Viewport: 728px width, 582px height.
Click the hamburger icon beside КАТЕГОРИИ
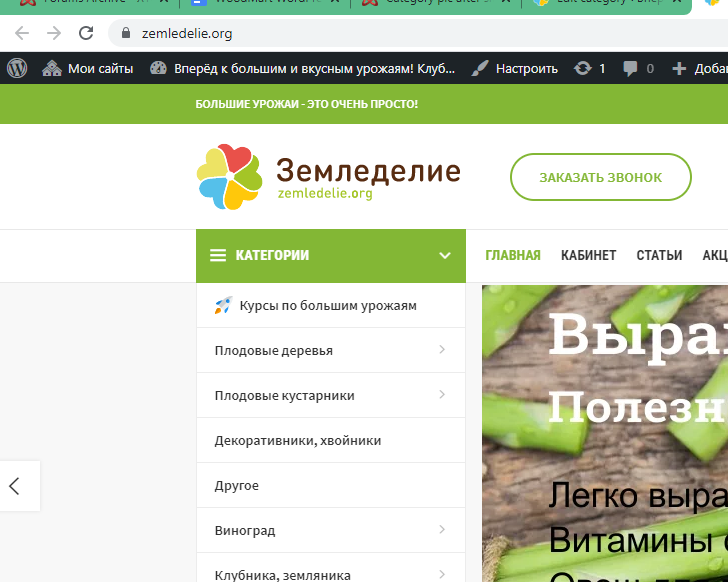tap(218, 255)
